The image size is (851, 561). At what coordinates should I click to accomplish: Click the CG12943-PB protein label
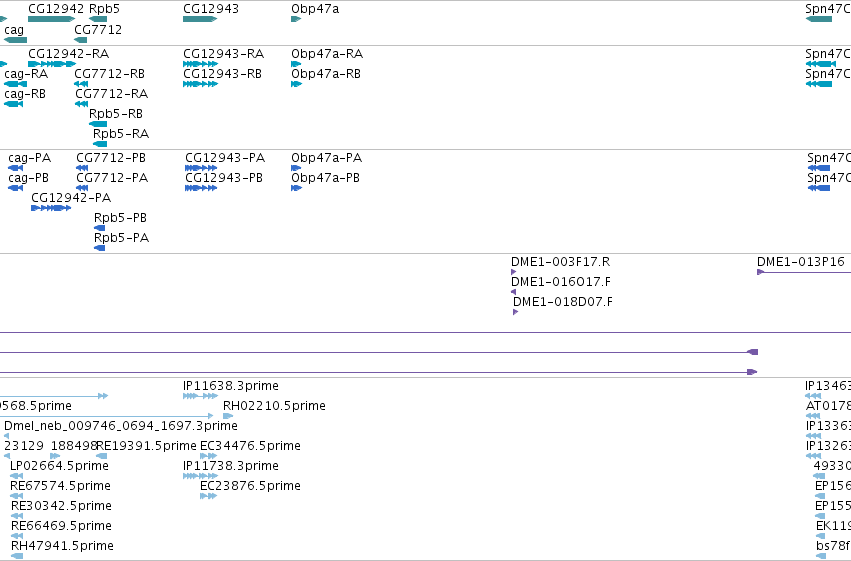(x=224, y=178)
